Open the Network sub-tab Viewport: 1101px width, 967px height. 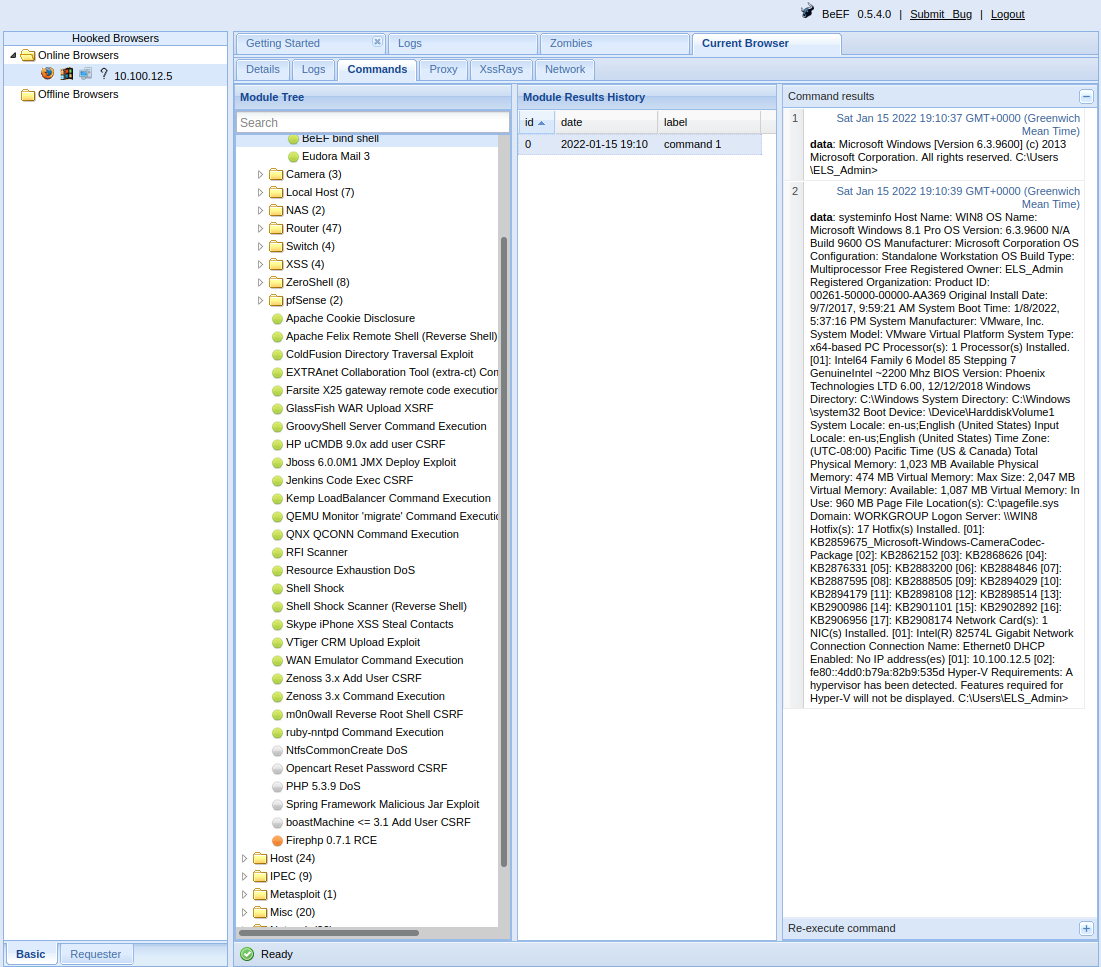[x=565, y=69]
